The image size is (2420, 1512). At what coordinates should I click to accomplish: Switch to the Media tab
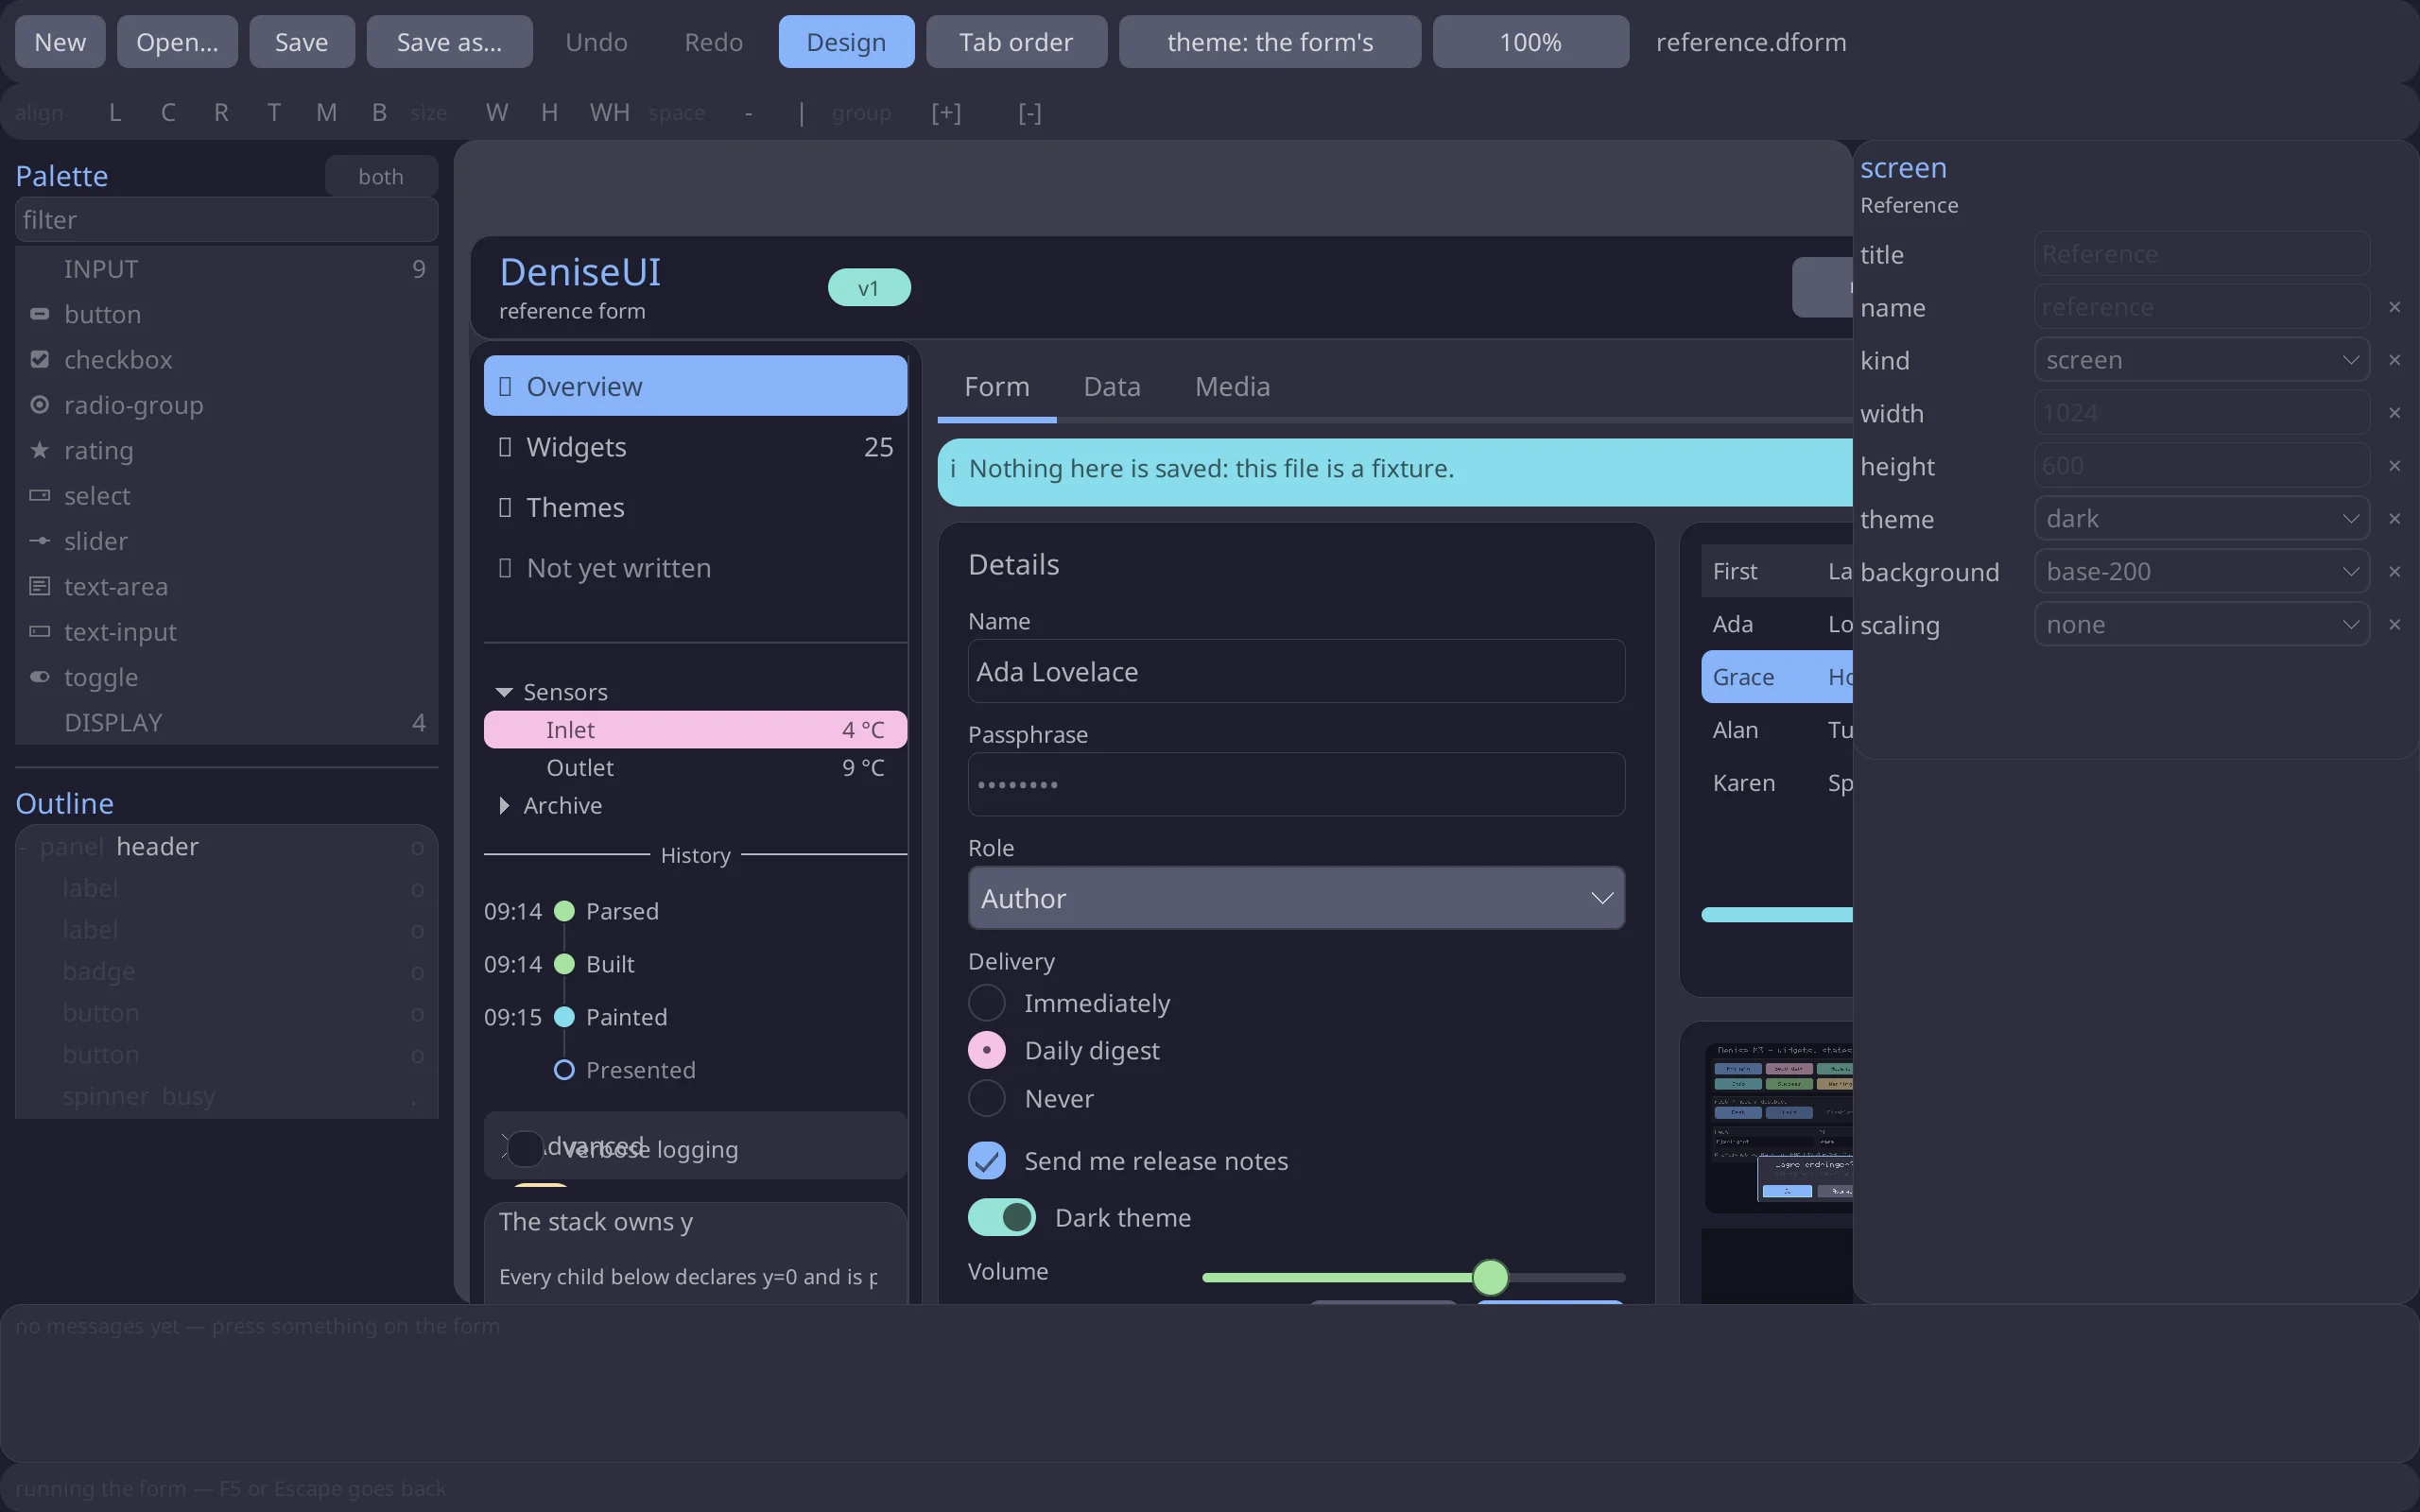[1232, 386]
